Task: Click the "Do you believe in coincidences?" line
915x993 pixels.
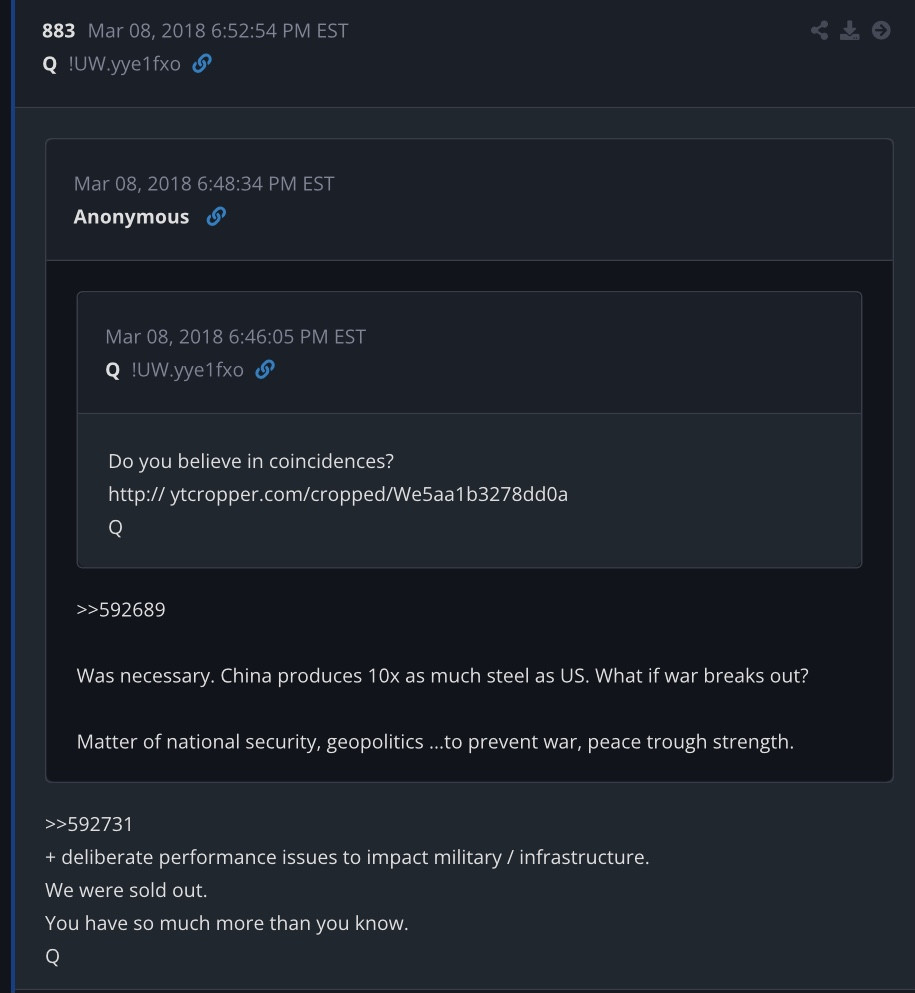Action: click(251, 462)
